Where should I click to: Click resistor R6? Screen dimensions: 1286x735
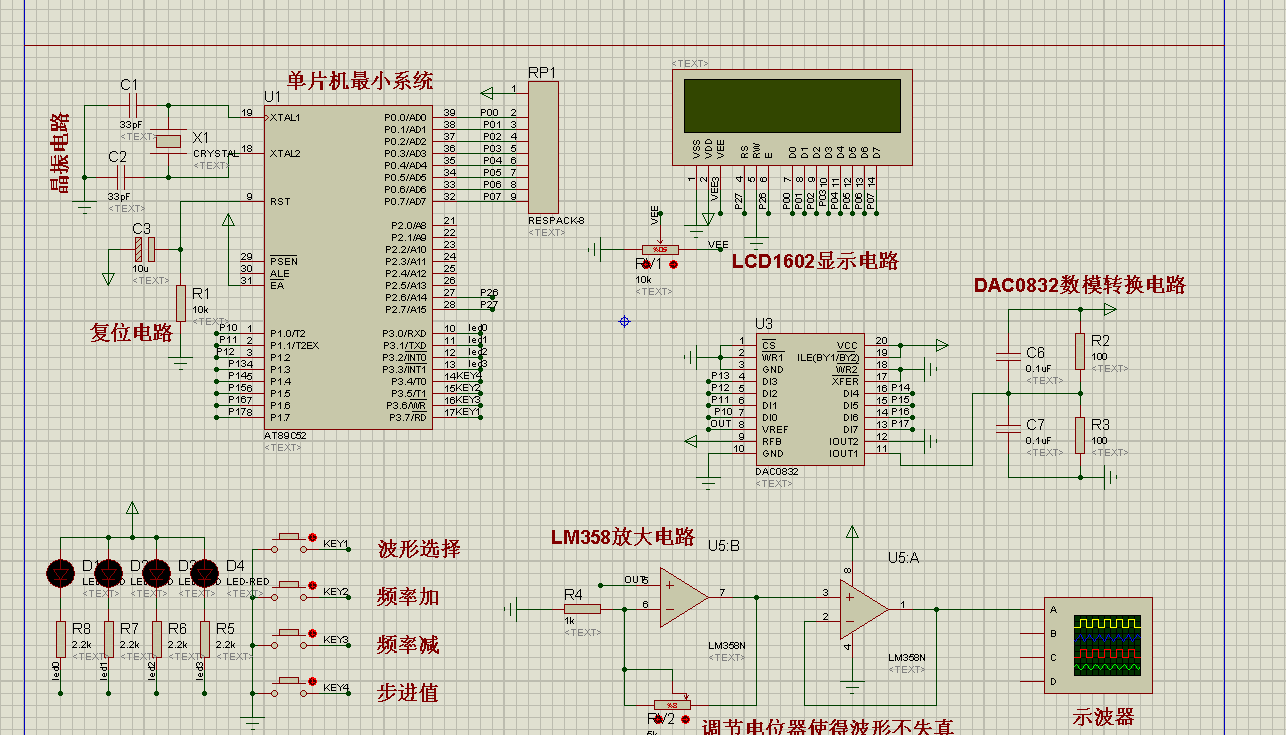156,640
